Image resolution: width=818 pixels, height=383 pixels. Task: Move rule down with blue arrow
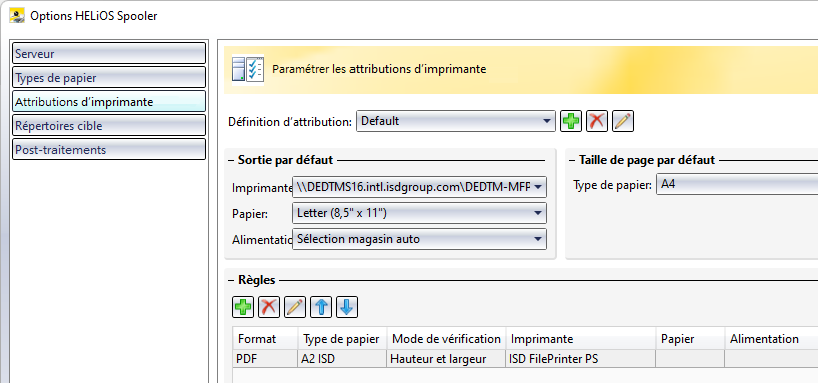(x=347, y=307)
